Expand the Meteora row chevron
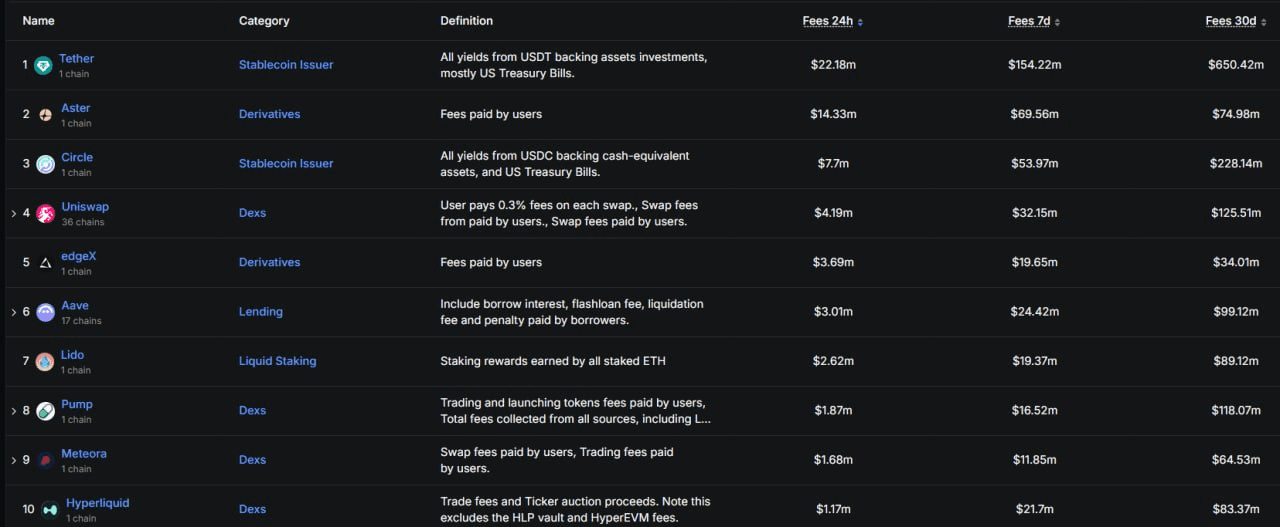The width and height of the screenshot is (1280, 527). 13,460
